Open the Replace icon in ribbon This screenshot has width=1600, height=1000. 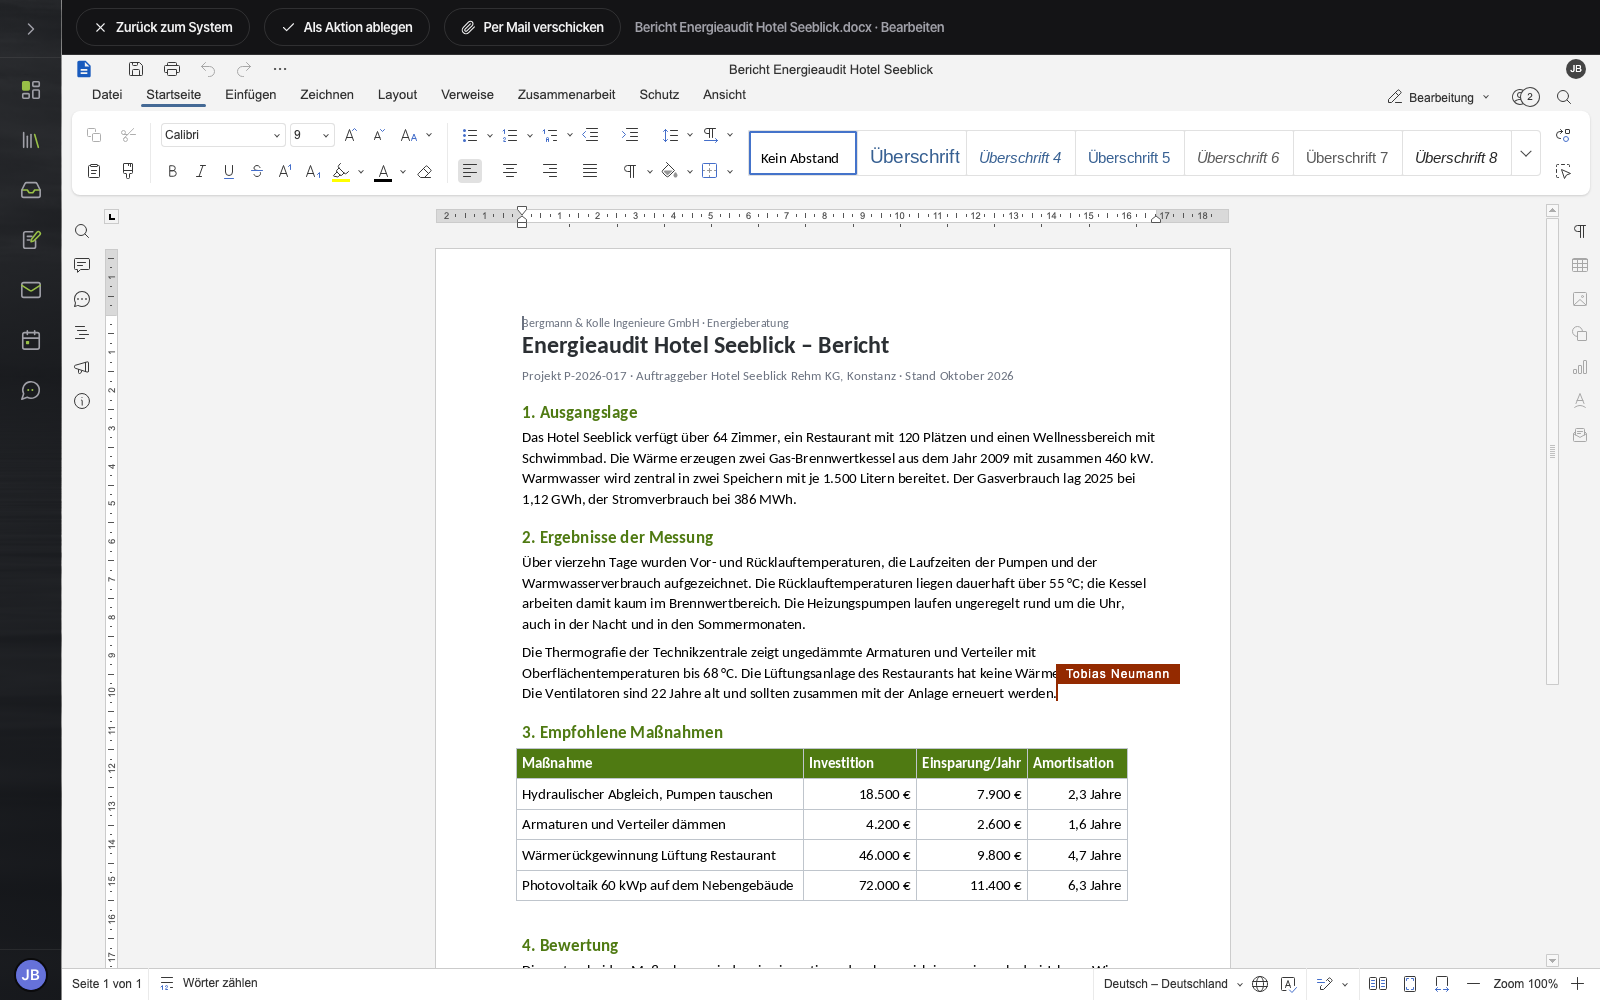tap(1564, 135)
